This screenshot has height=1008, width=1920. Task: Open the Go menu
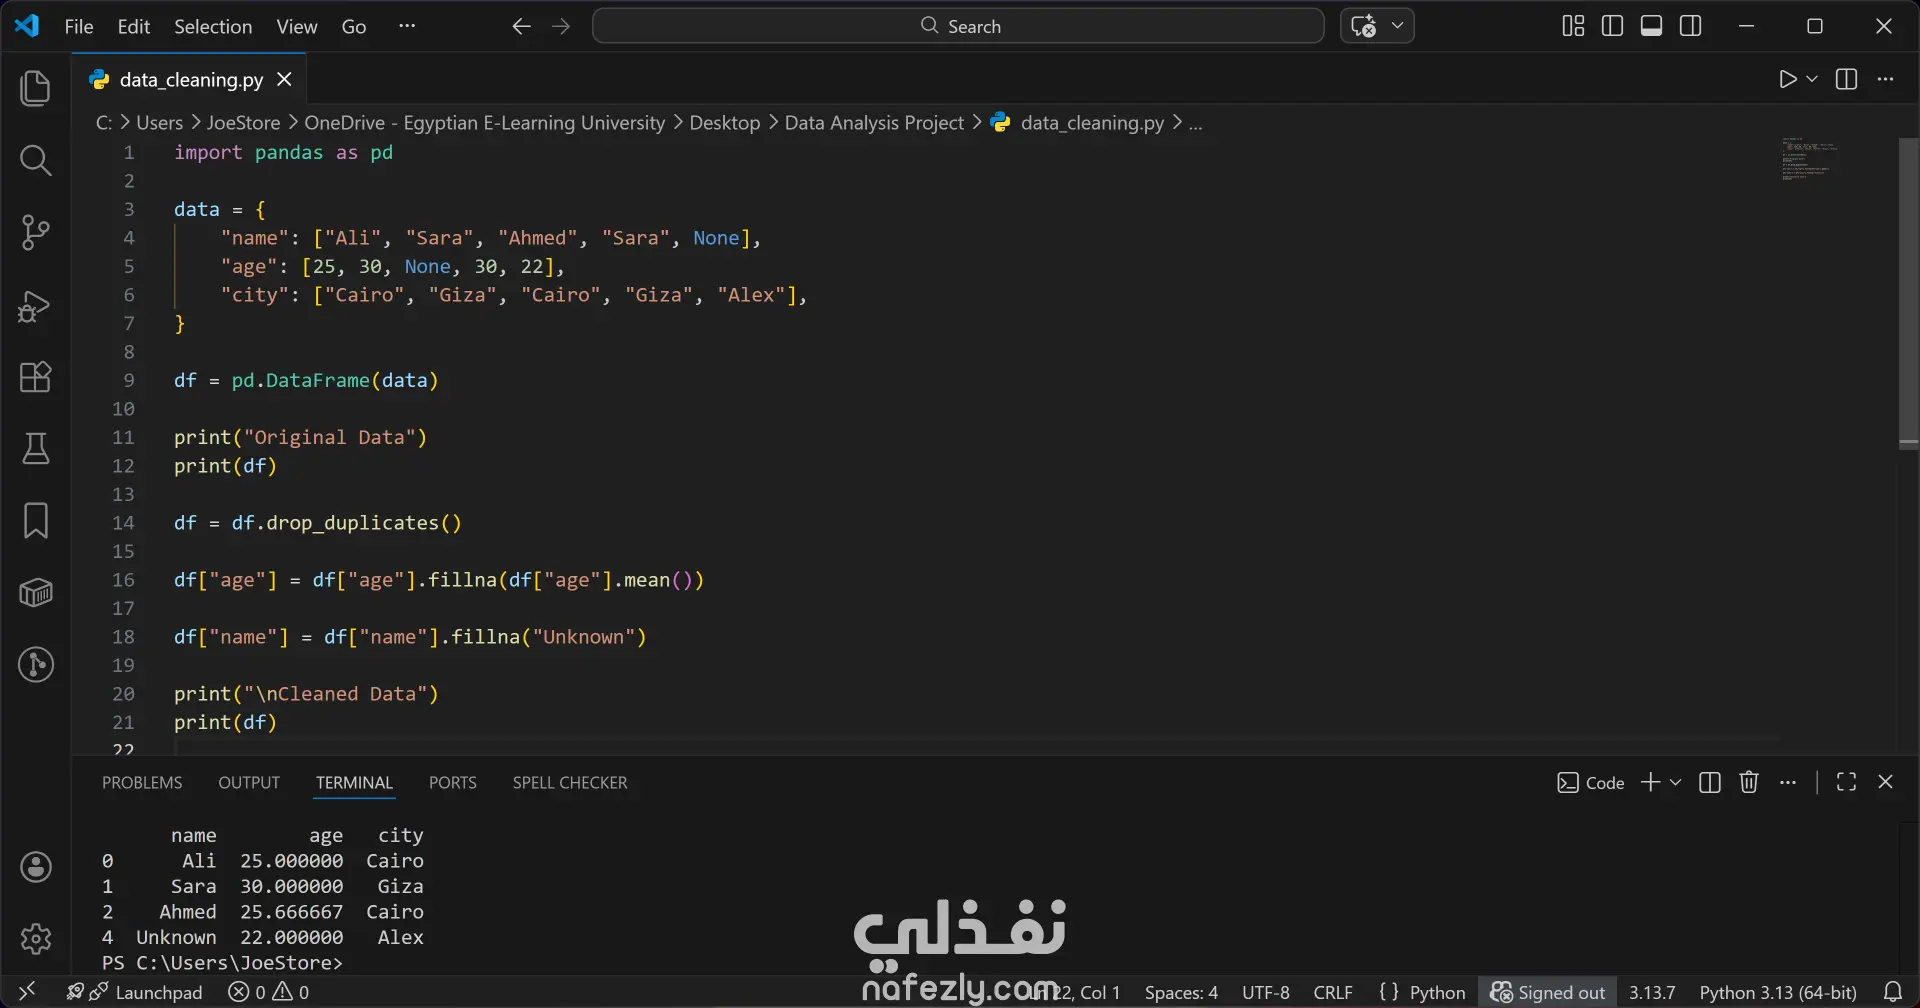pyautogui.click(x=354, y=26)
